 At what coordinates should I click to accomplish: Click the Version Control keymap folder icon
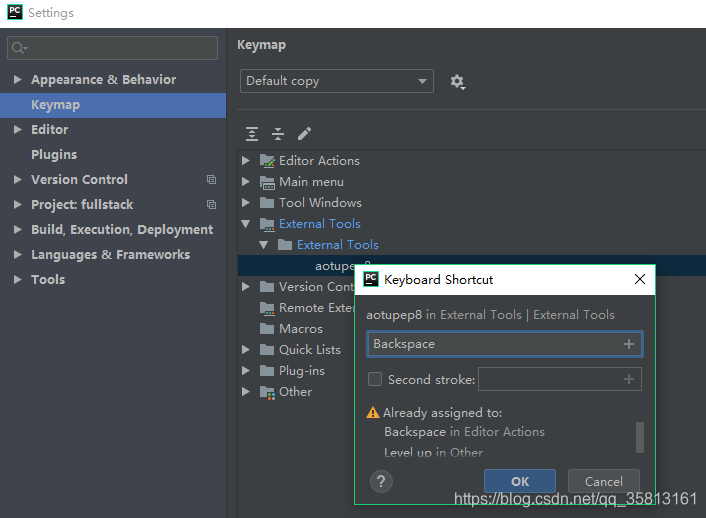tap(267, 286)
